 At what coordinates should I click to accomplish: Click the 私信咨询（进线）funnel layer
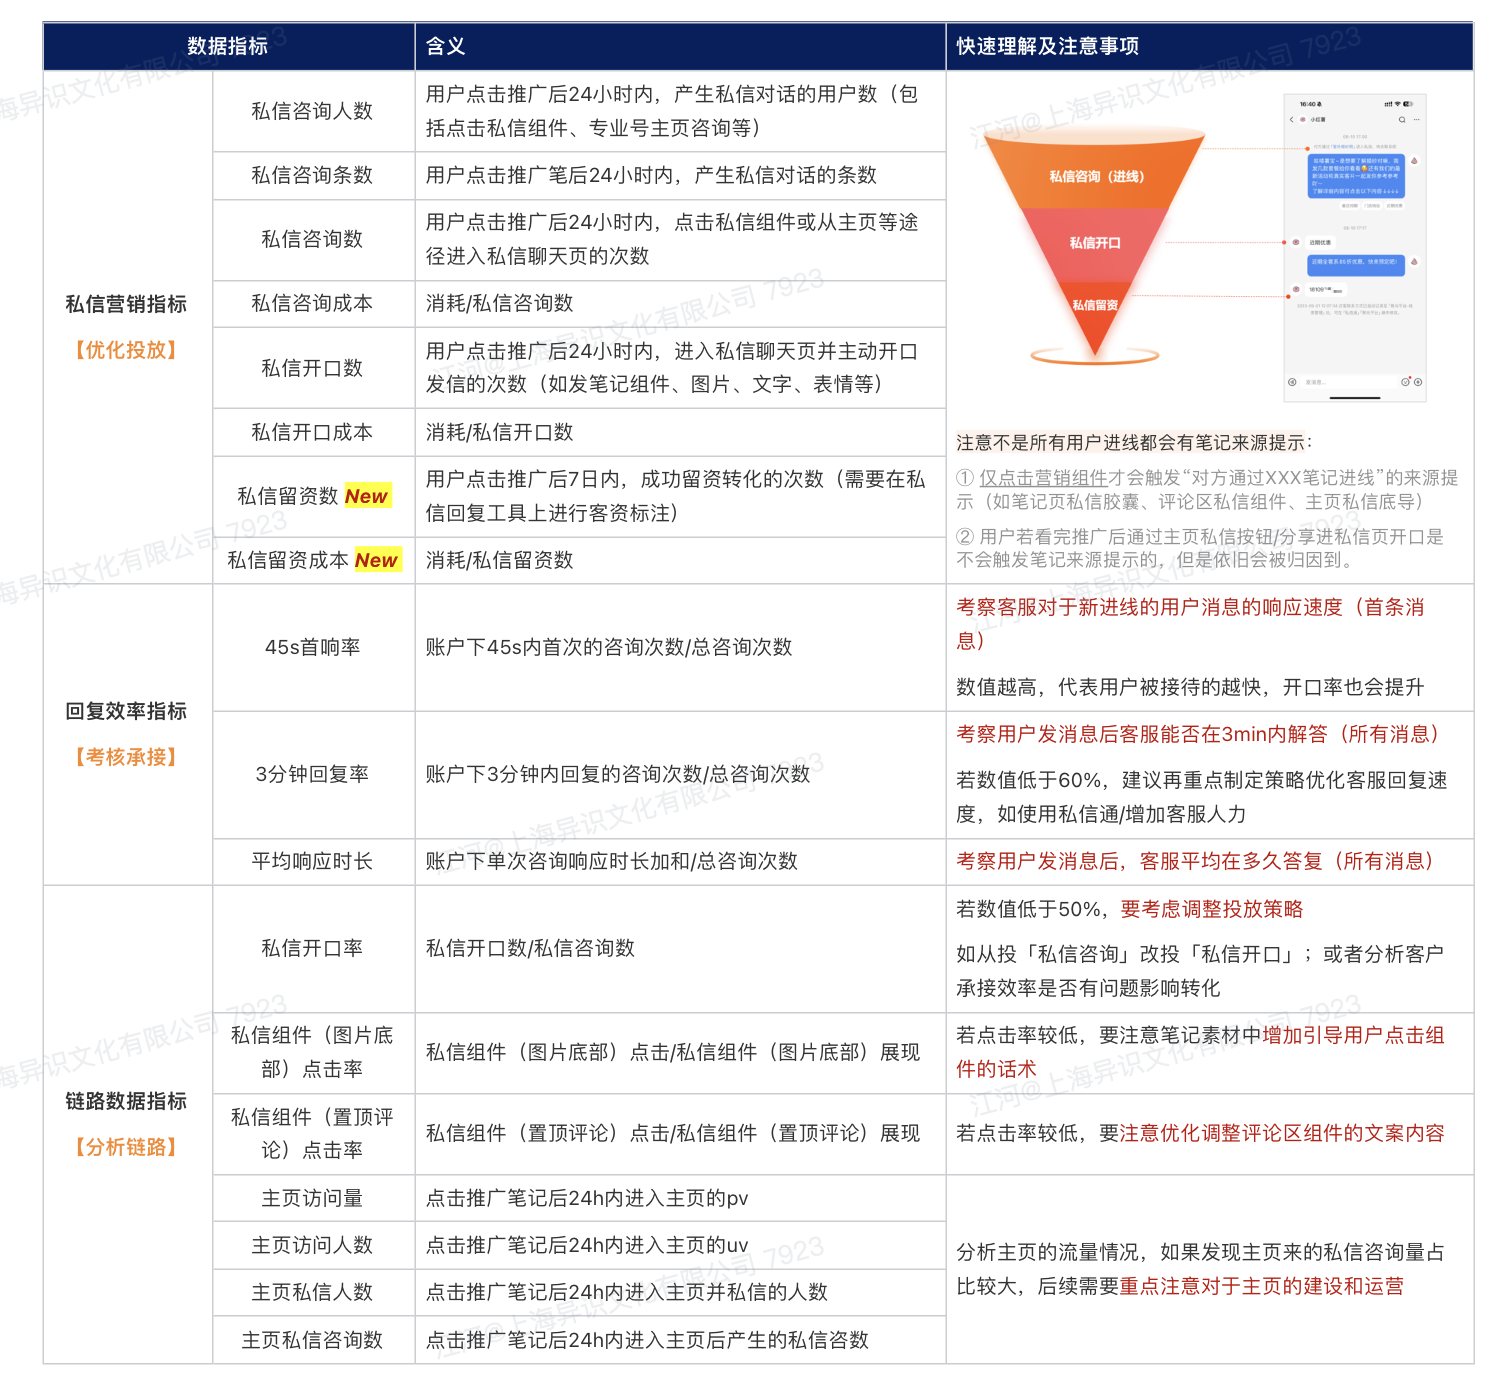(x=1096, y=176)
